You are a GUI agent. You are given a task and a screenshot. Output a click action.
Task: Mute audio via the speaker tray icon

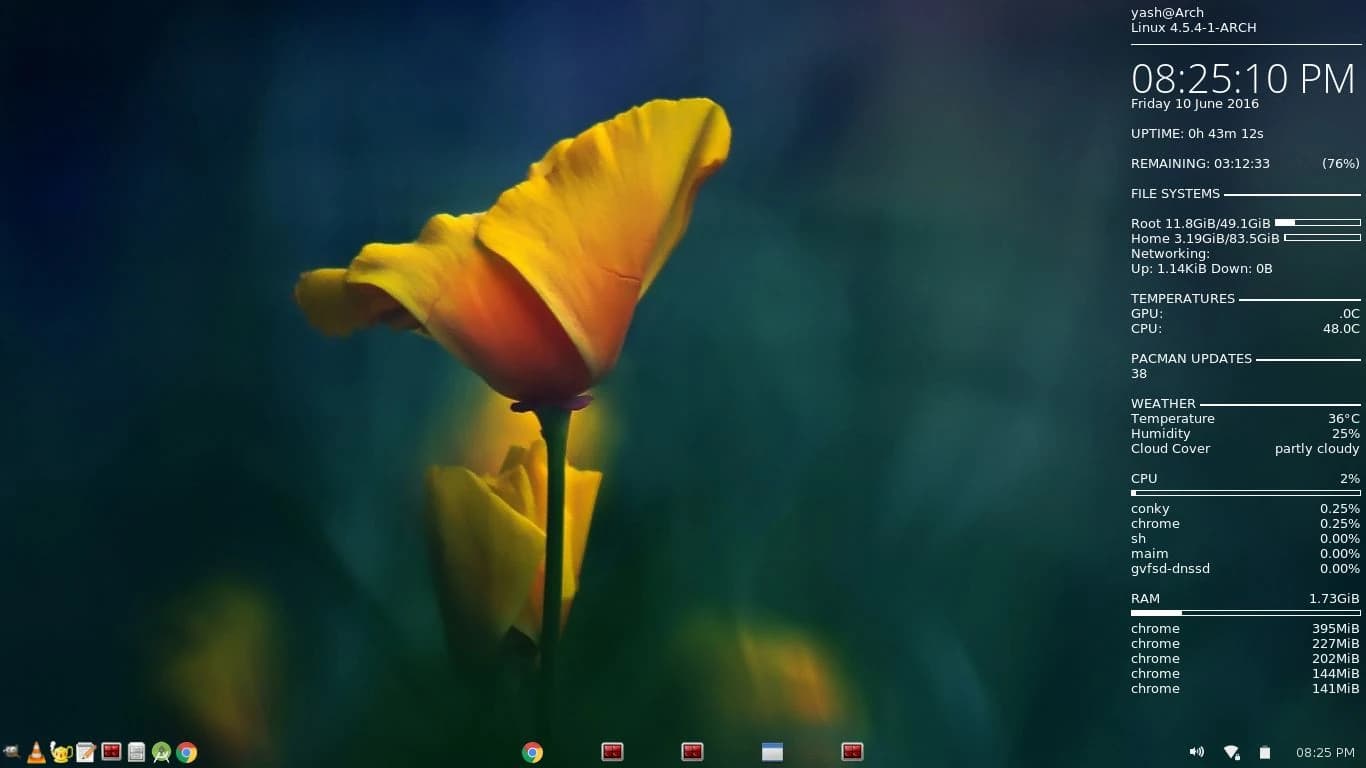1196,751
